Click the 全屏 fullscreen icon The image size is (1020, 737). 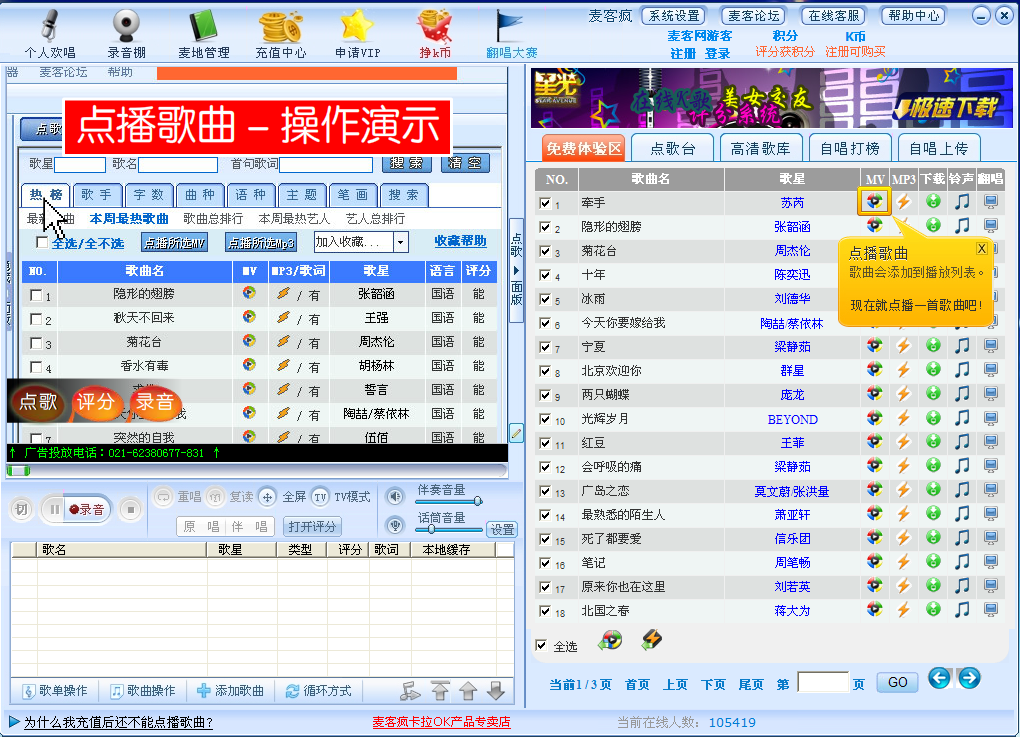267,497
